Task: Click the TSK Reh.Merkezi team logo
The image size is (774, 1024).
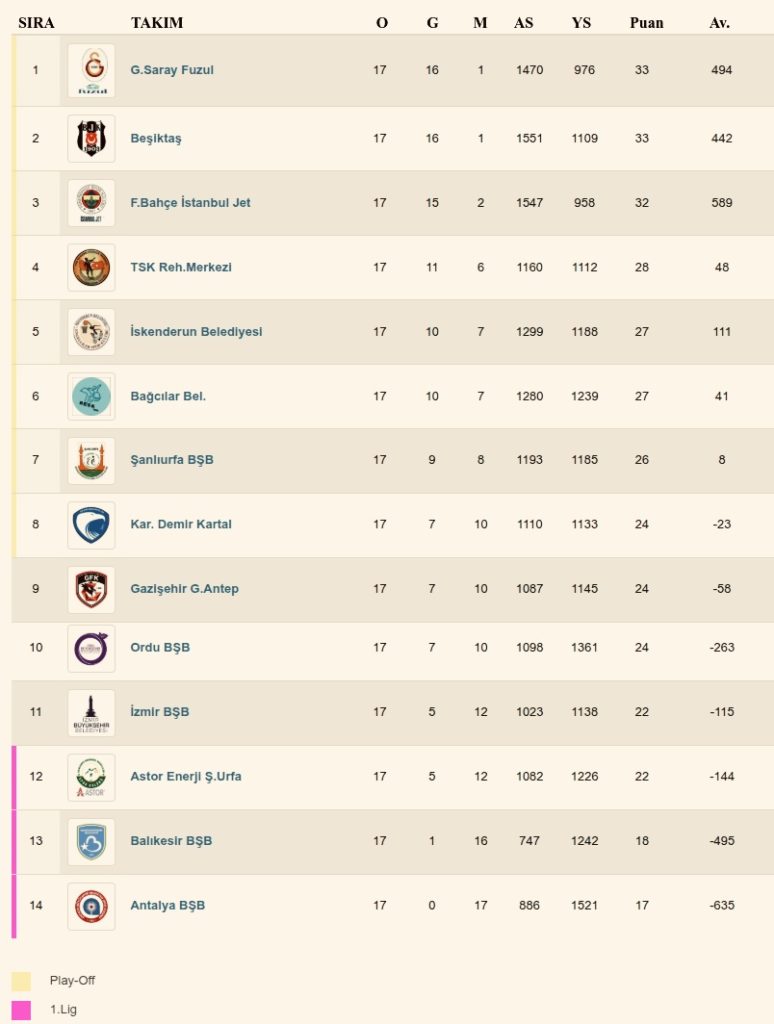Action: pyautogui.click(x=91, y=267)
